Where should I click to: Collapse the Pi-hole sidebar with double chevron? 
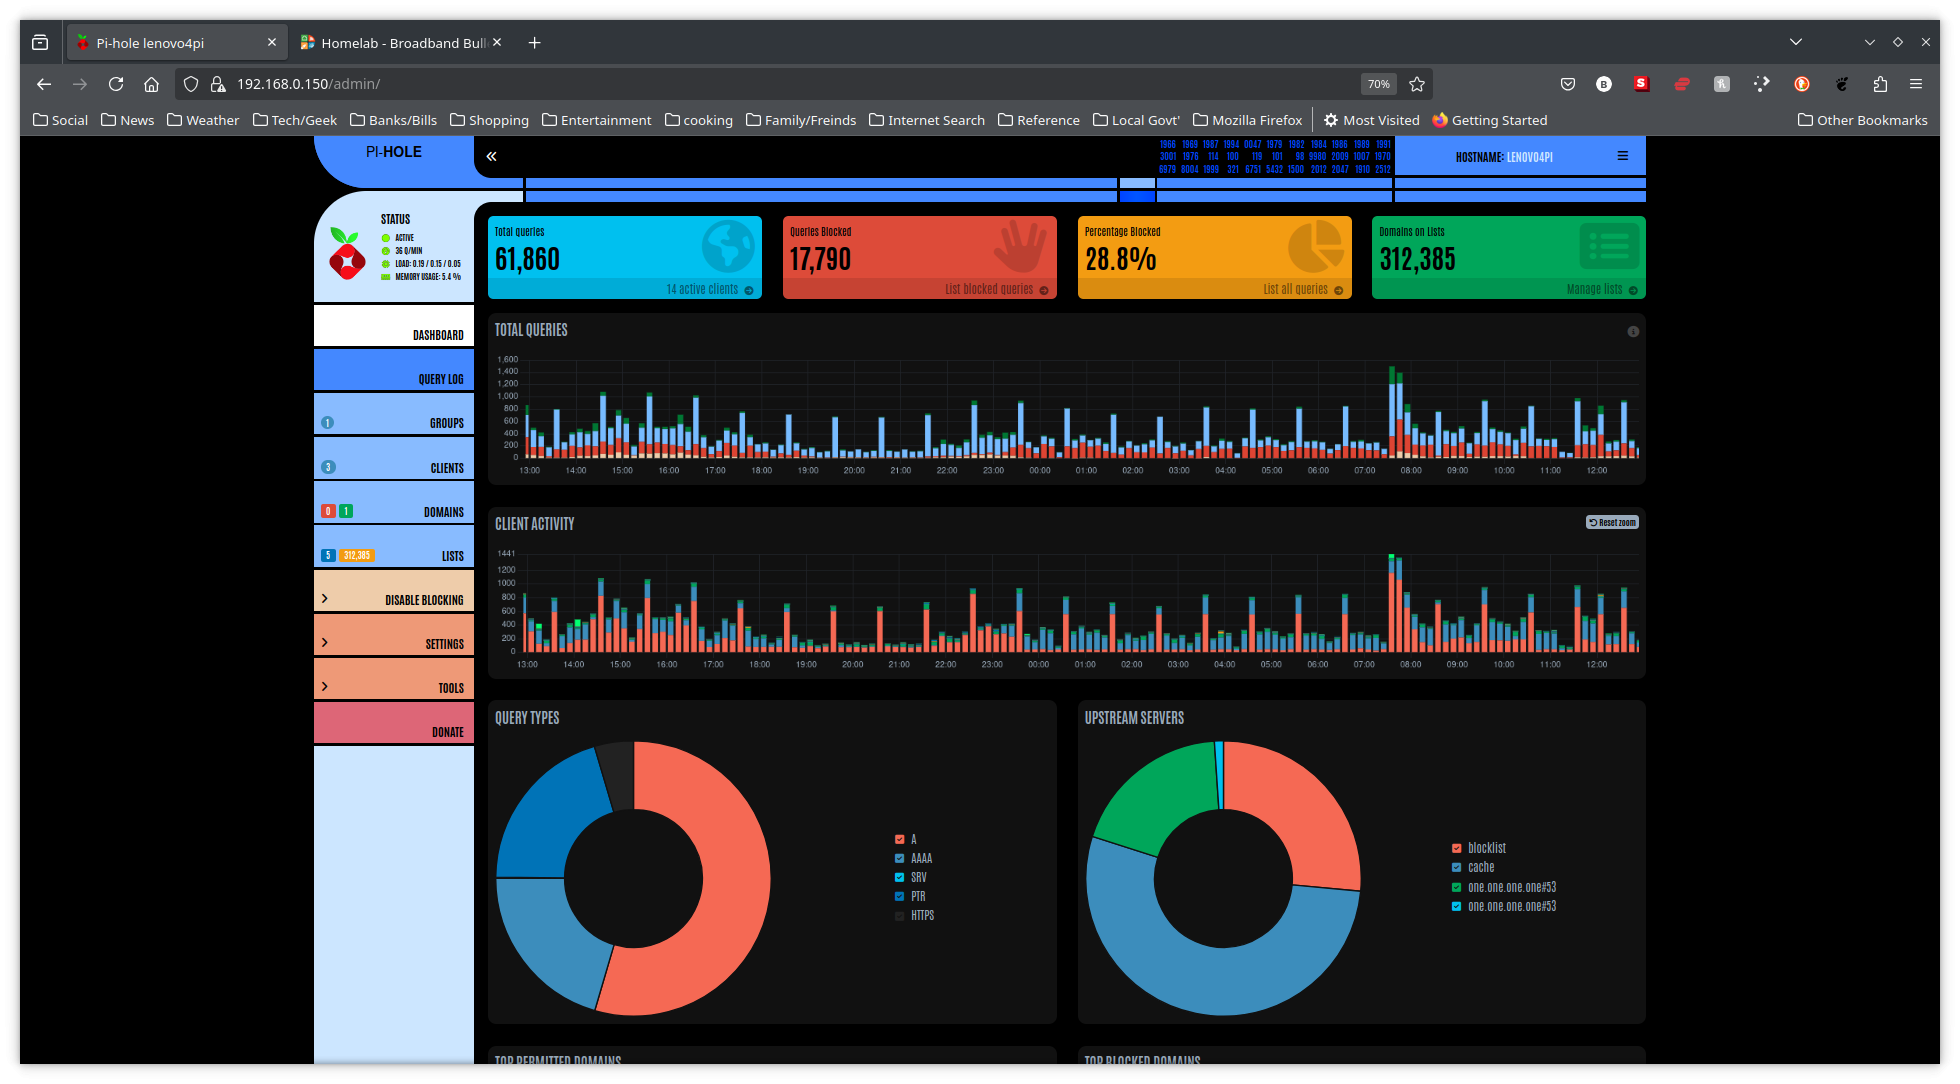(x=491, y=156)
